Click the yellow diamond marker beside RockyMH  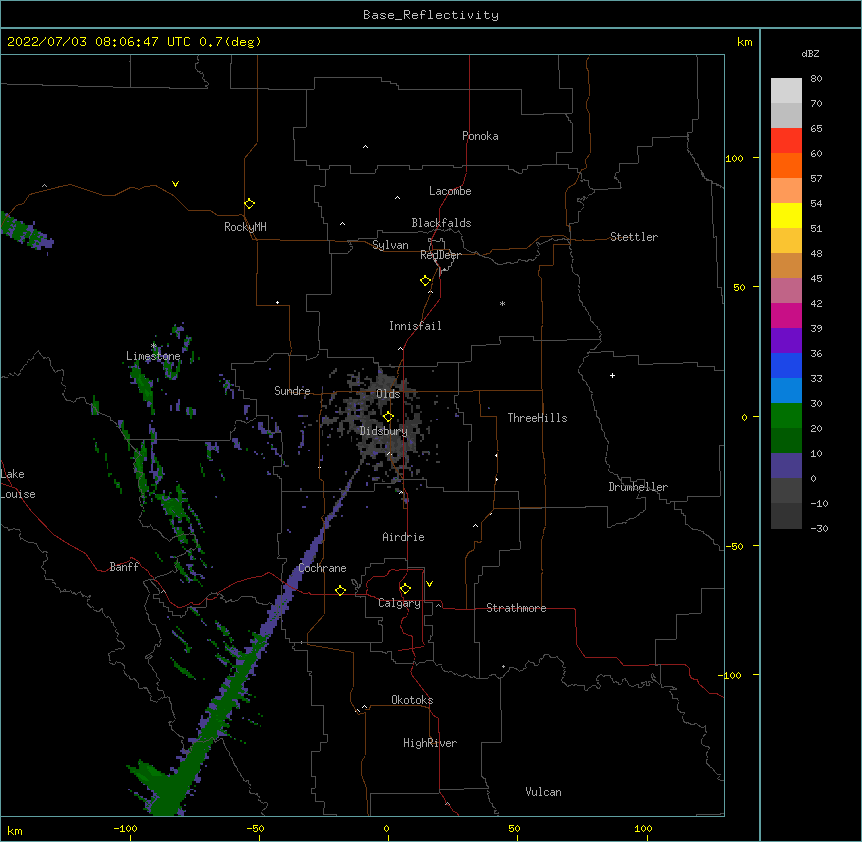[250, 204]
